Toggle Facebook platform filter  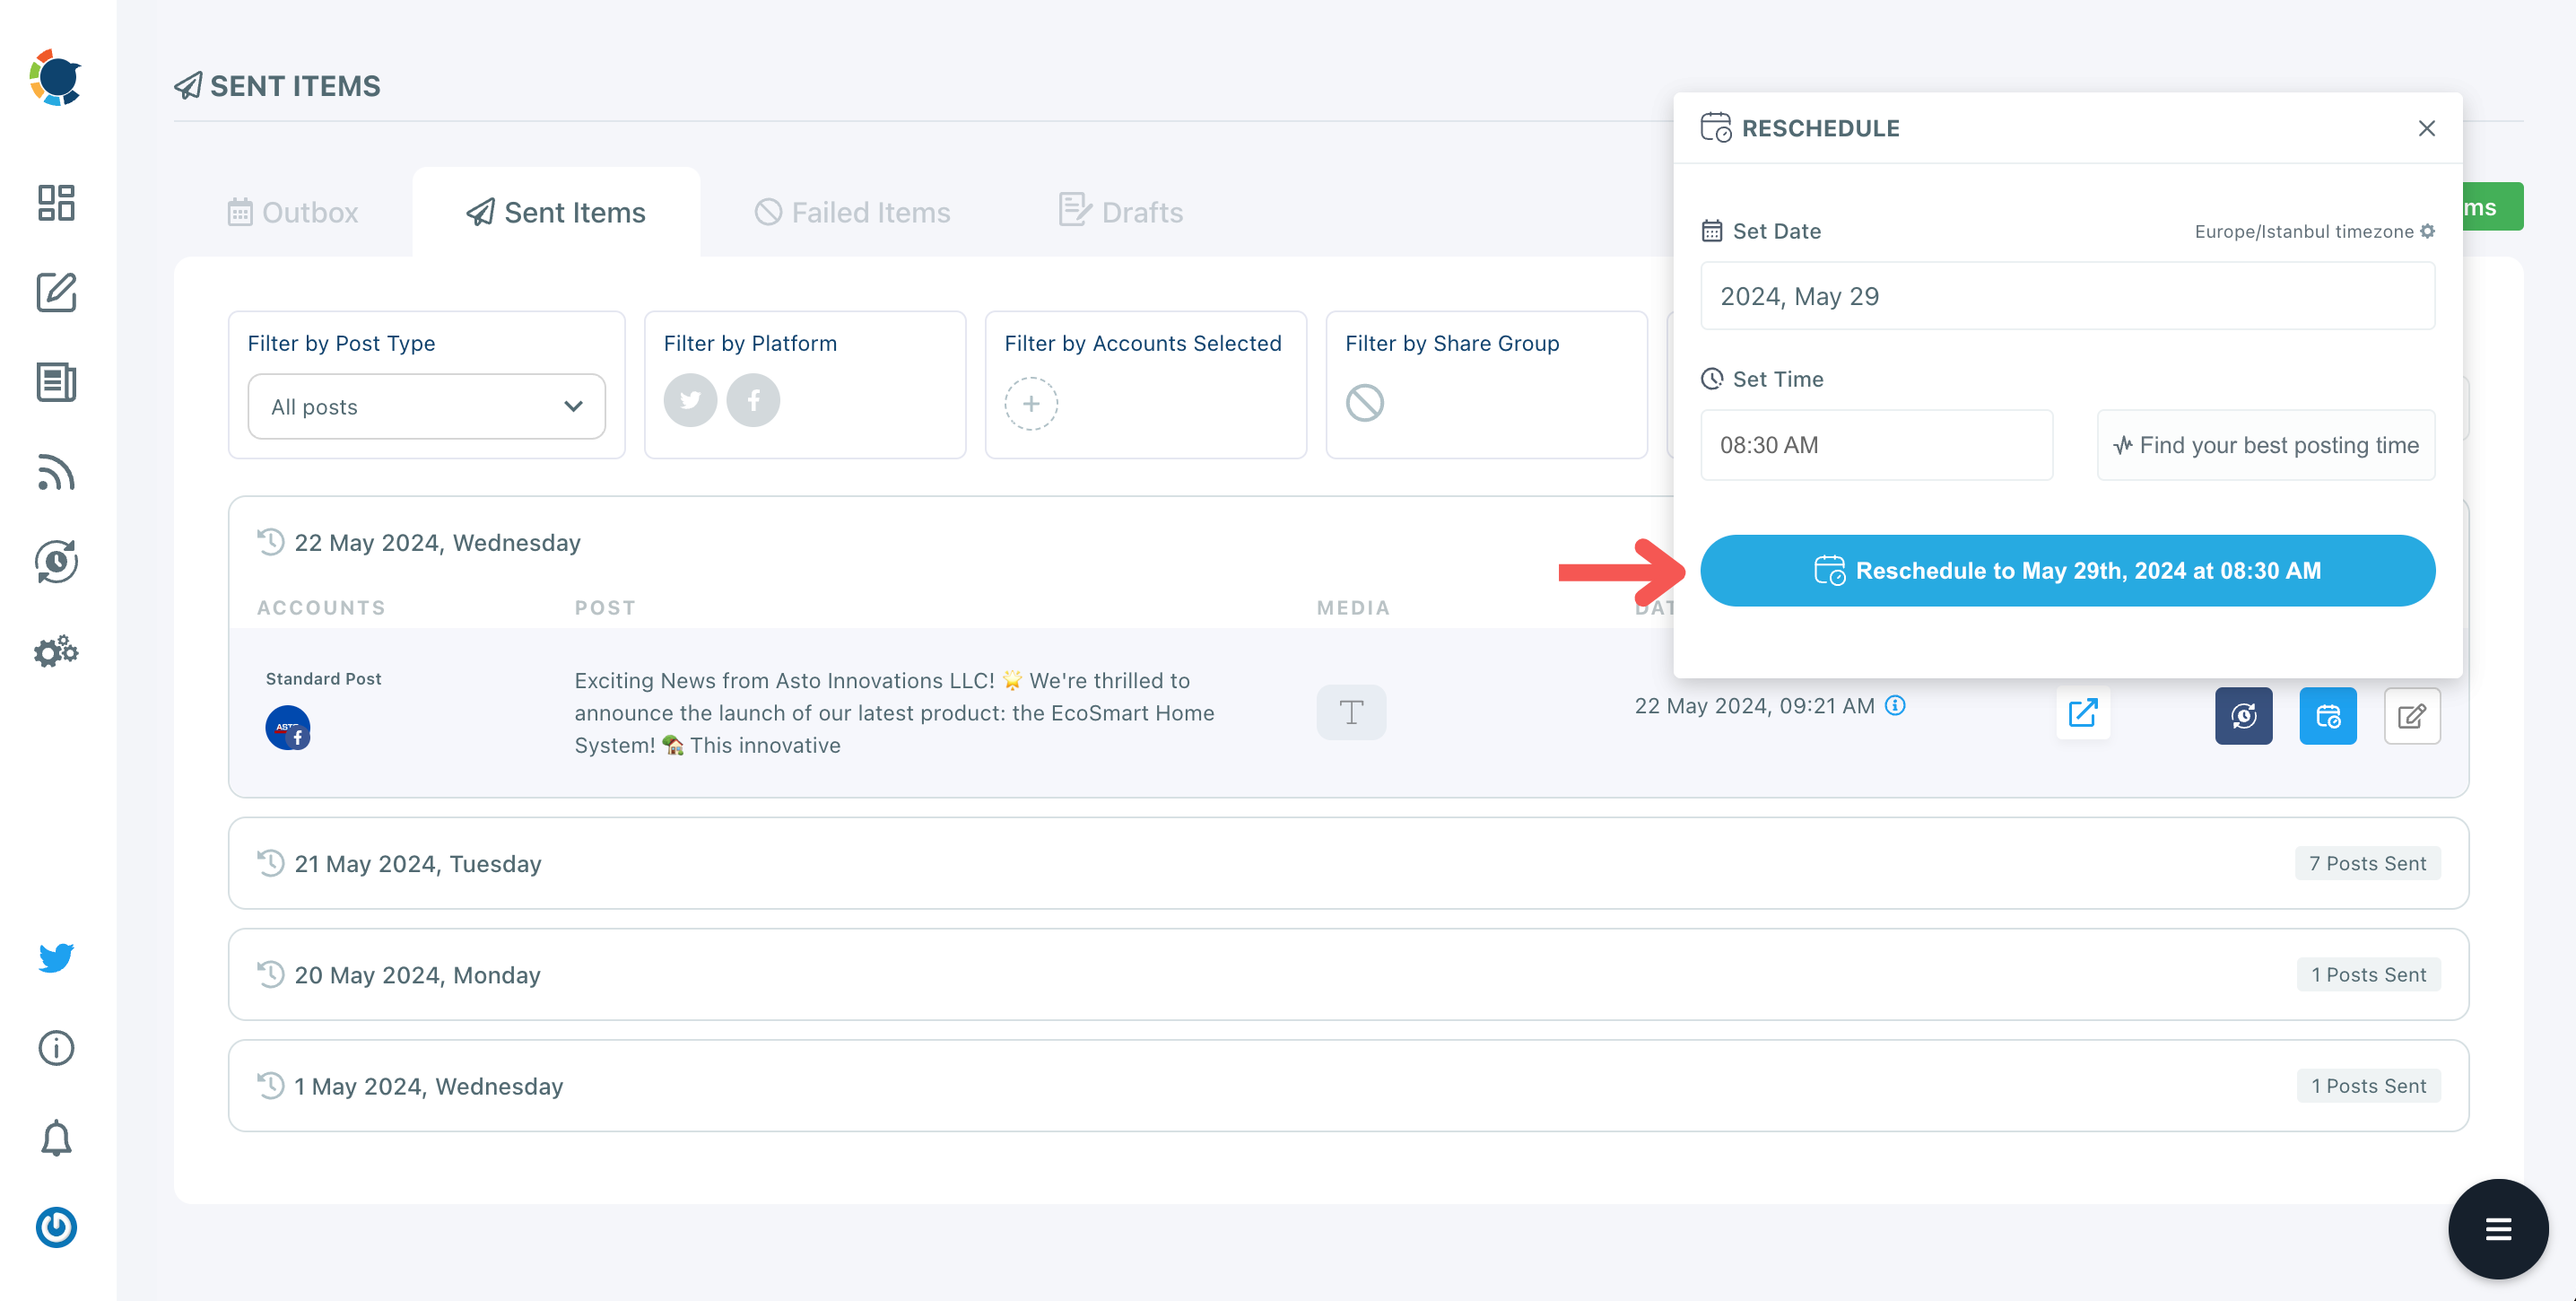(753, 401)
